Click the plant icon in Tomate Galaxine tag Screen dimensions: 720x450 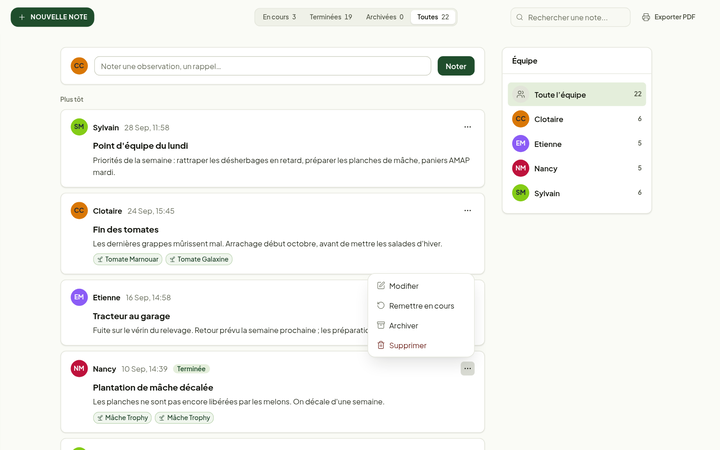click(x=172, y=259)
